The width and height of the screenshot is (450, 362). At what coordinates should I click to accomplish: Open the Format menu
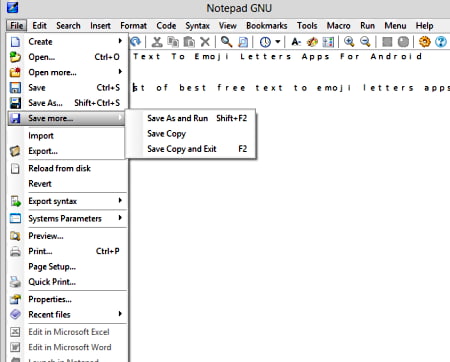[133, 25]
